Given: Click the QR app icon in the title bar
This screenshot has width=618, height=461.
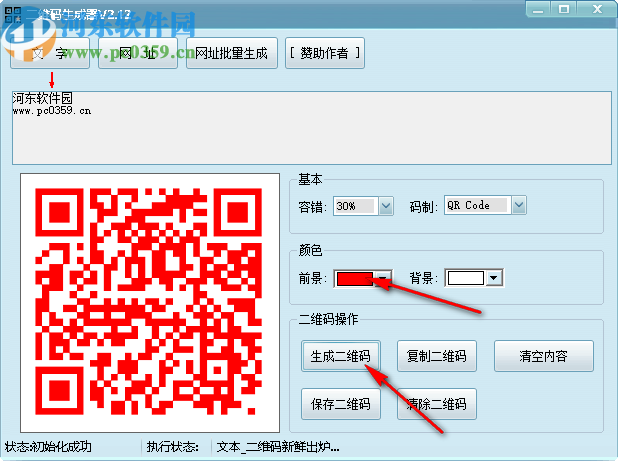Looking at the screenshot, I should (x=13, y=15).
